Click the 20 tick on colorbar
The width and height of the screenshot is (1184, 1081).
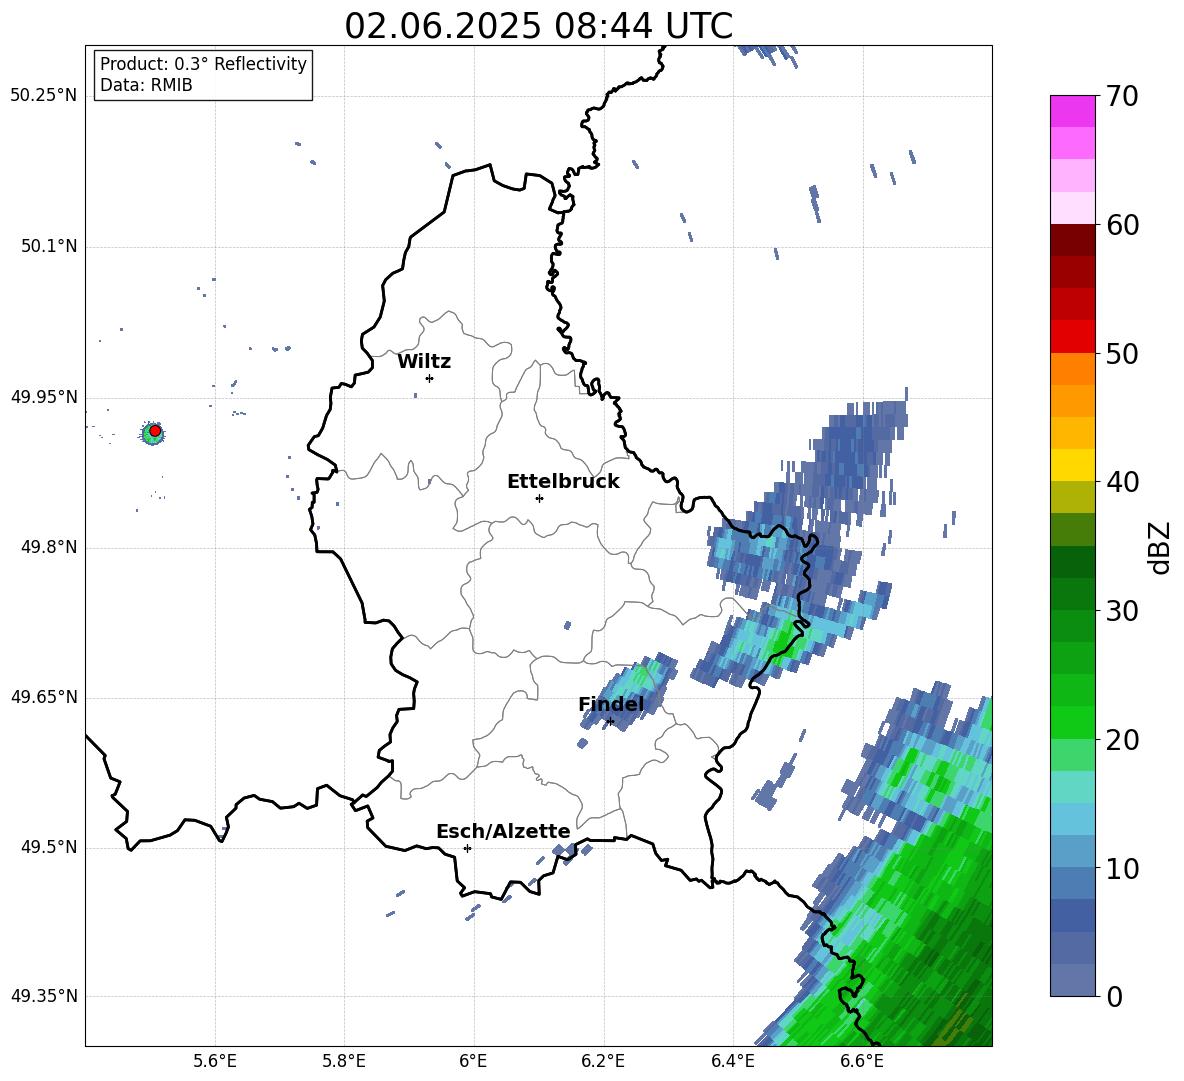[x=1122, y=740]
